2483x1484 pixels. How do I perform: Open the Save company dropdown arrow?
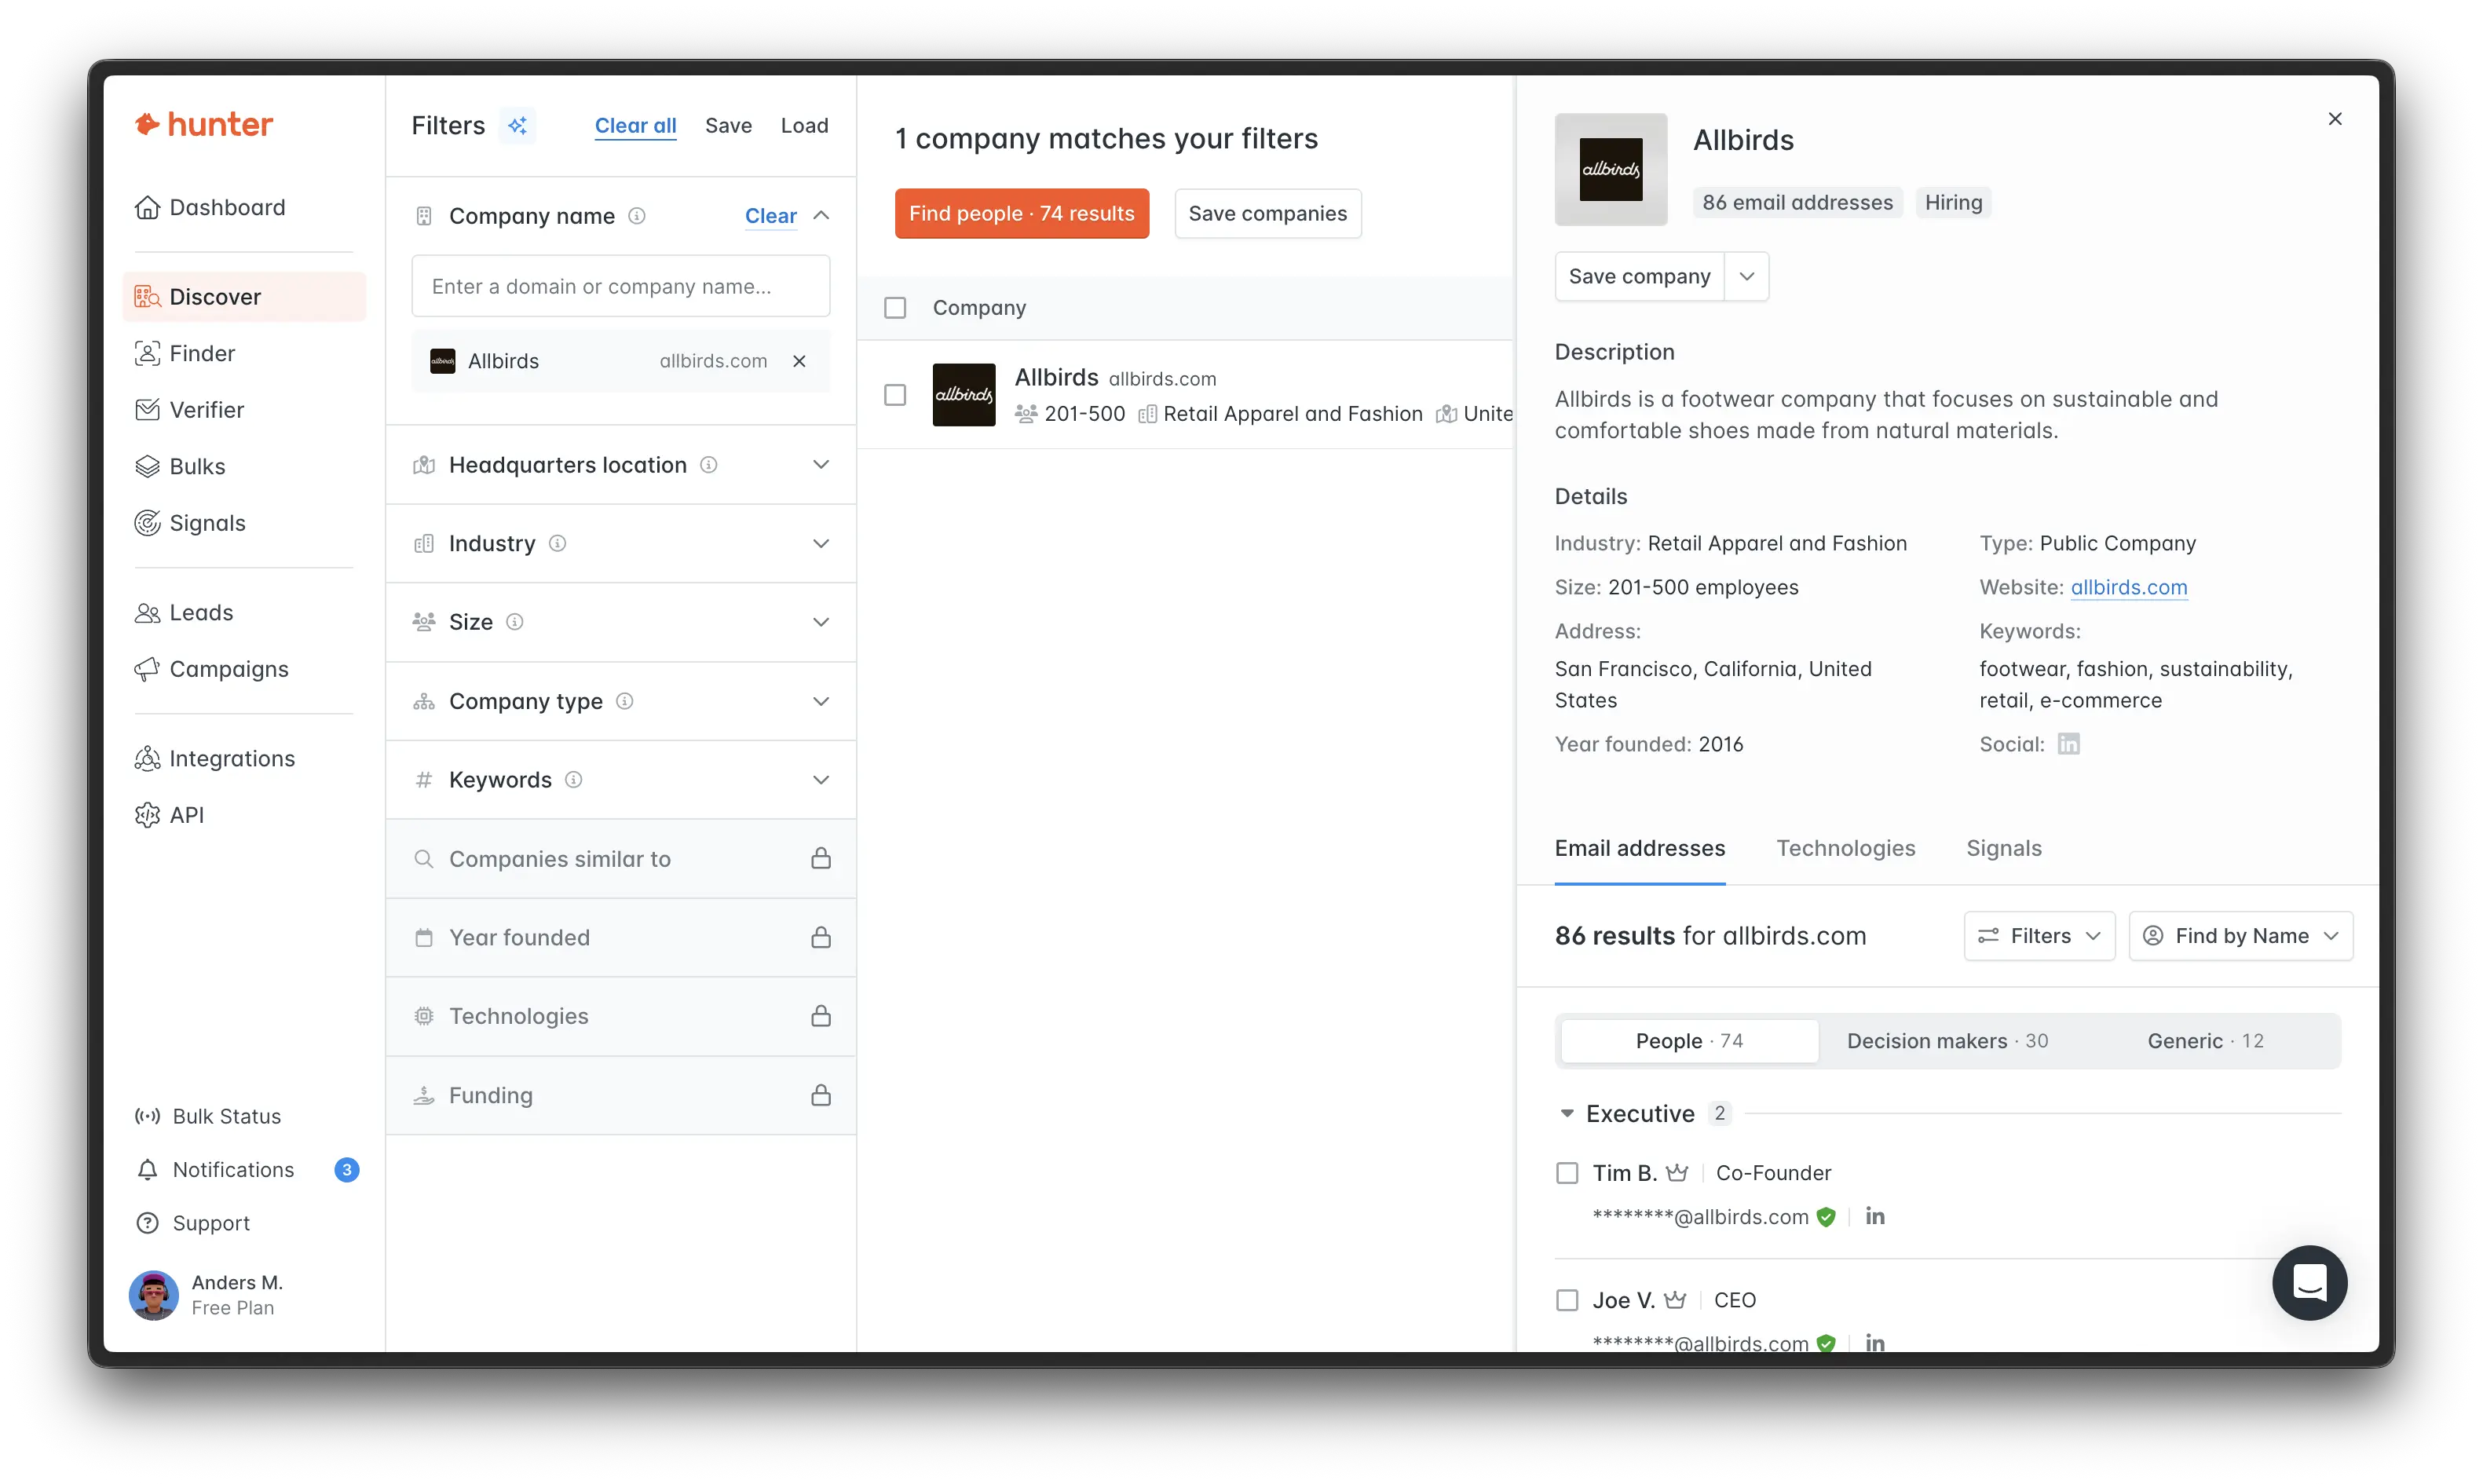click(x=1747, y=276)
